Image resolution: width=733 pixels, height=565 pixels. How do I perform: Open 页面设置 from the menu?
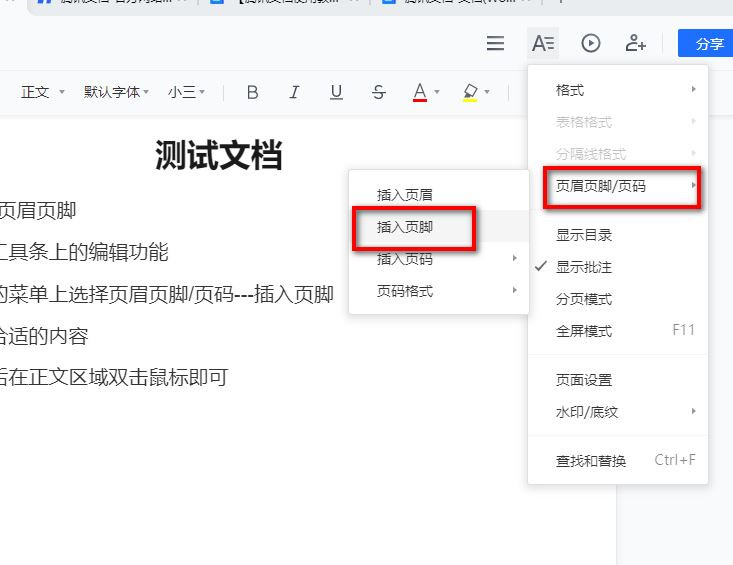click(x=584, y=380)
